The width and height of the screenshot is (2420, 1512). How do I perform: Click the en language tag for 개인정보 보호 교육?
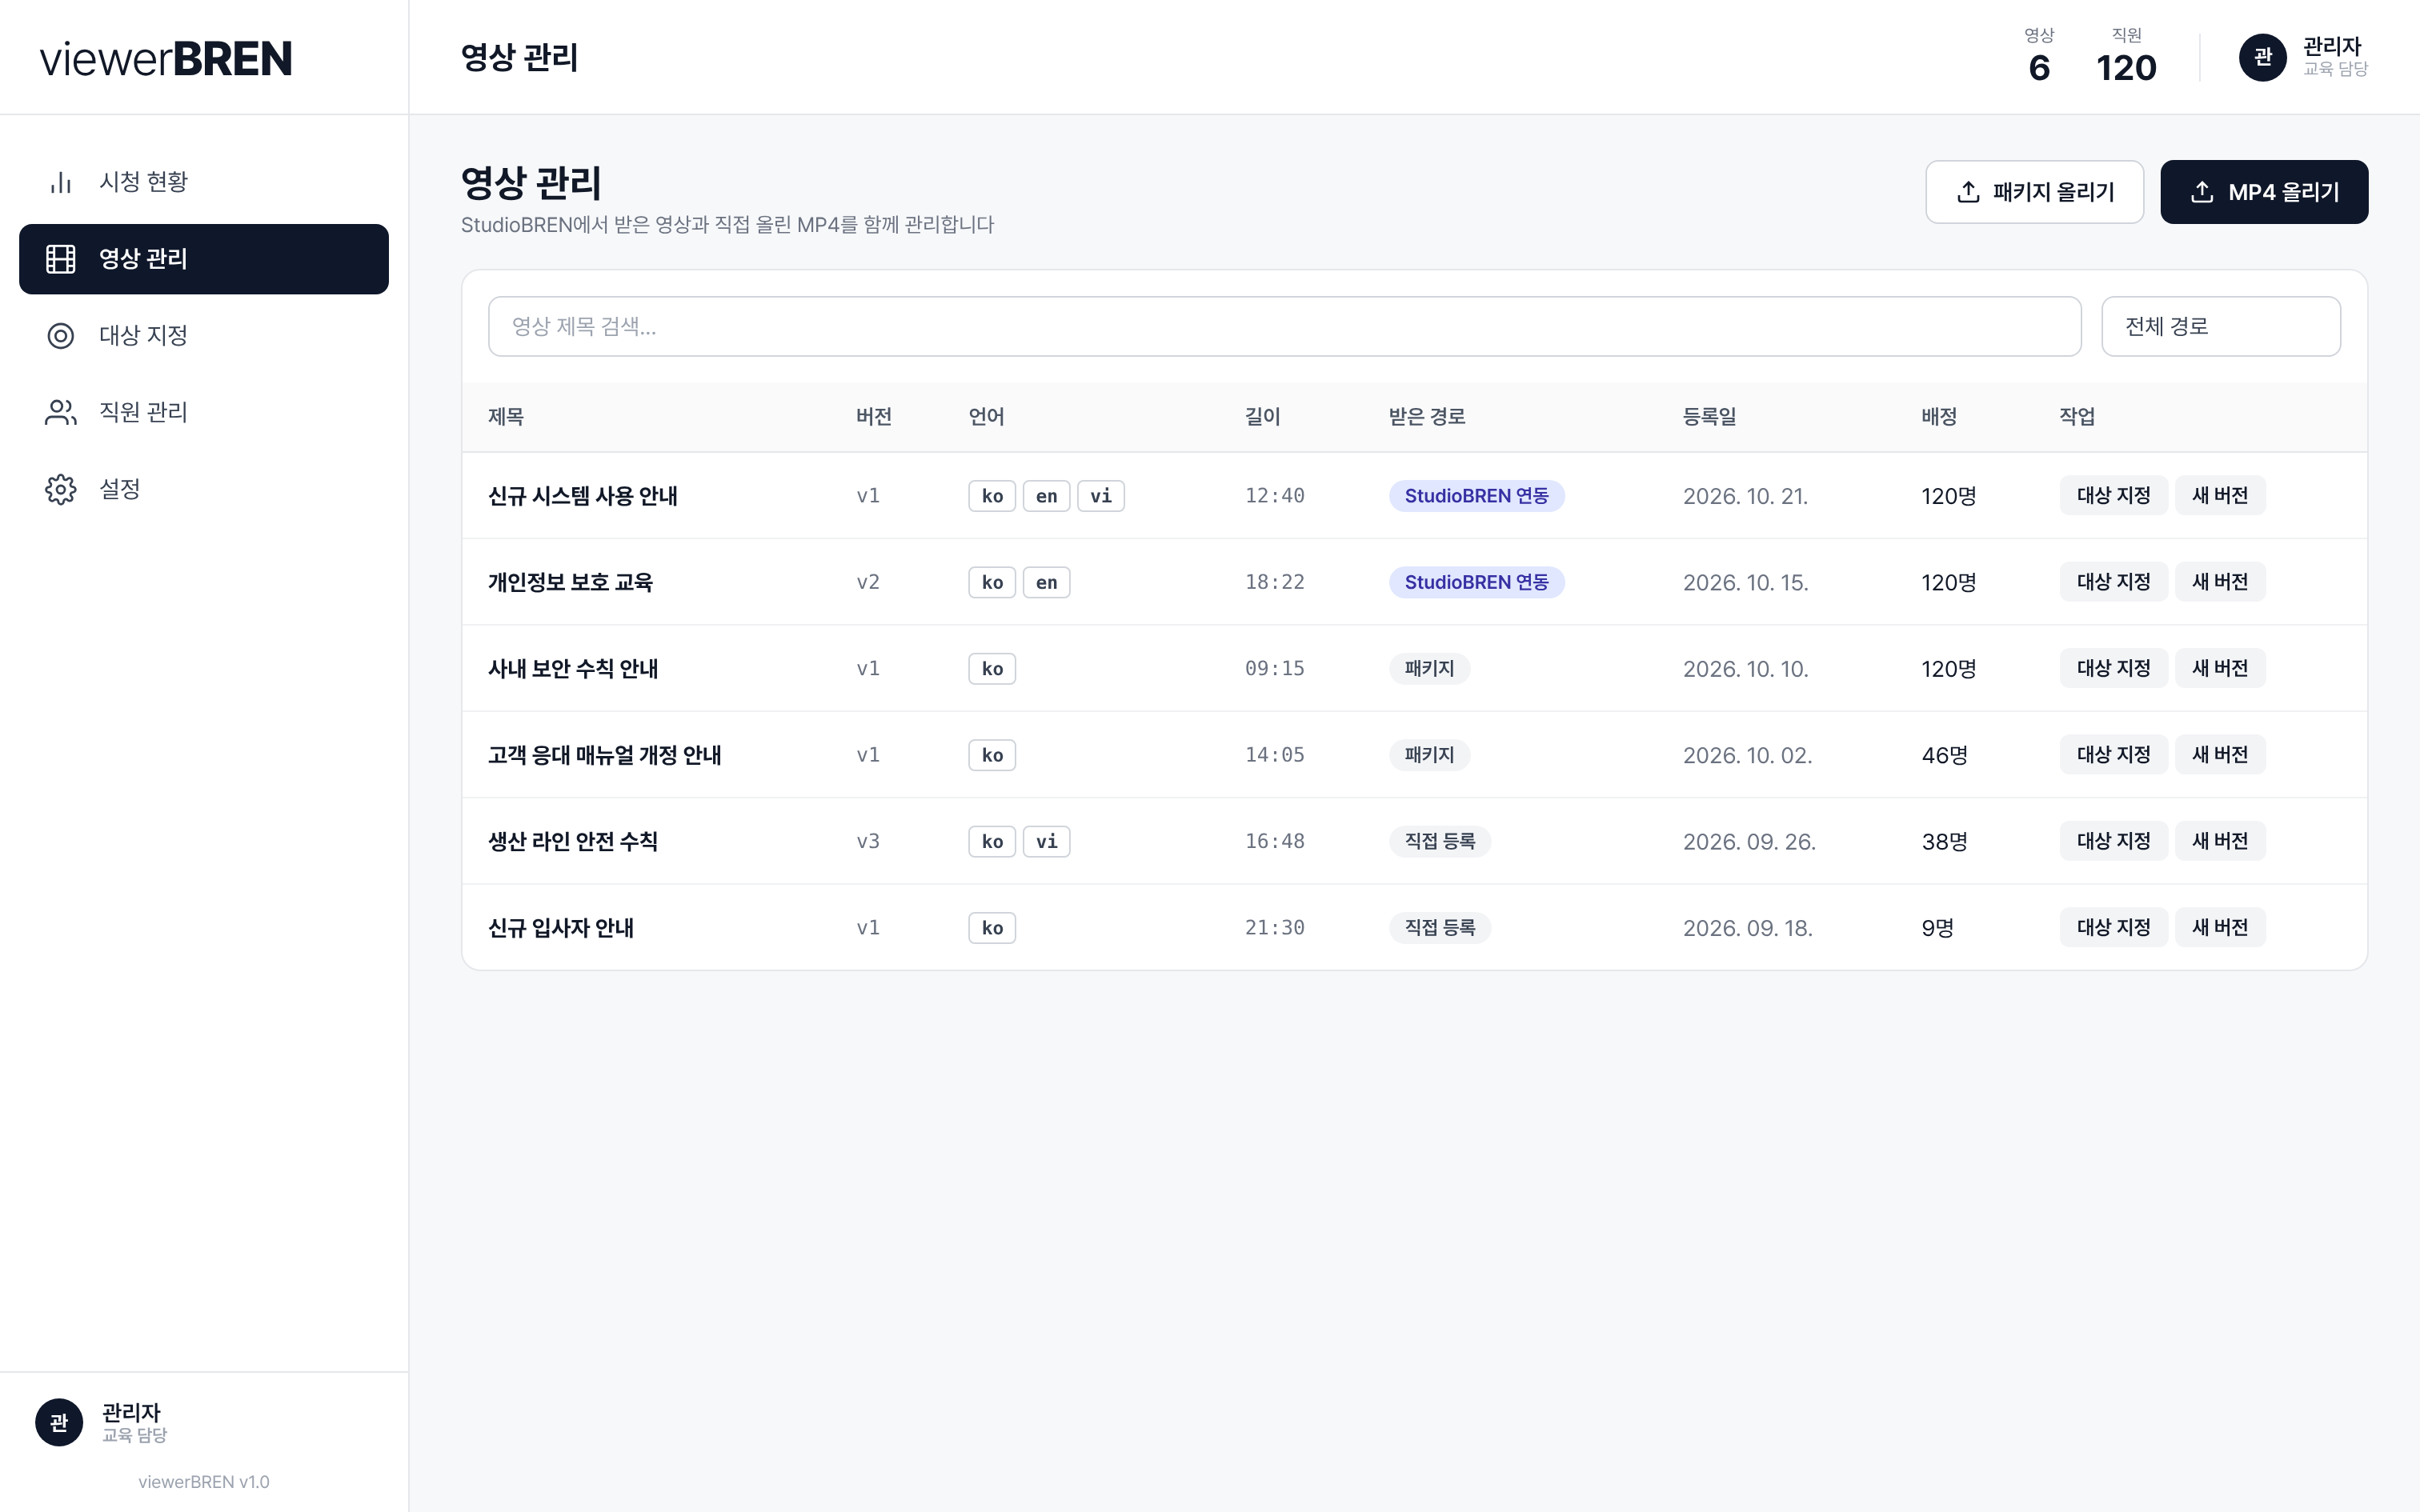1046,582
